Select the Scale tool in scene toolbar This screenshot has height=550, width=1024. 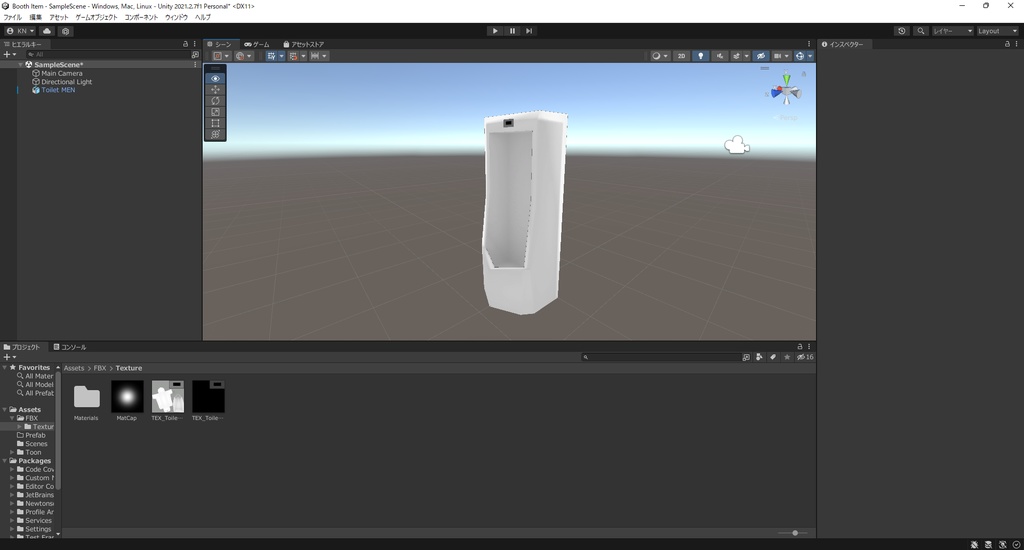coord(216,112)
